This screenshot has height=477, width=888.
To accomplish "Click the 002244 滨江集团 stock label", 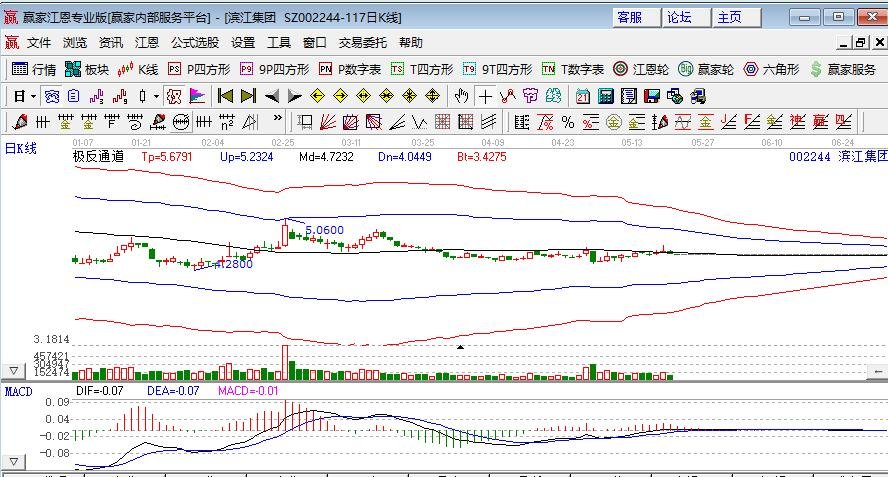I will 837,157.
